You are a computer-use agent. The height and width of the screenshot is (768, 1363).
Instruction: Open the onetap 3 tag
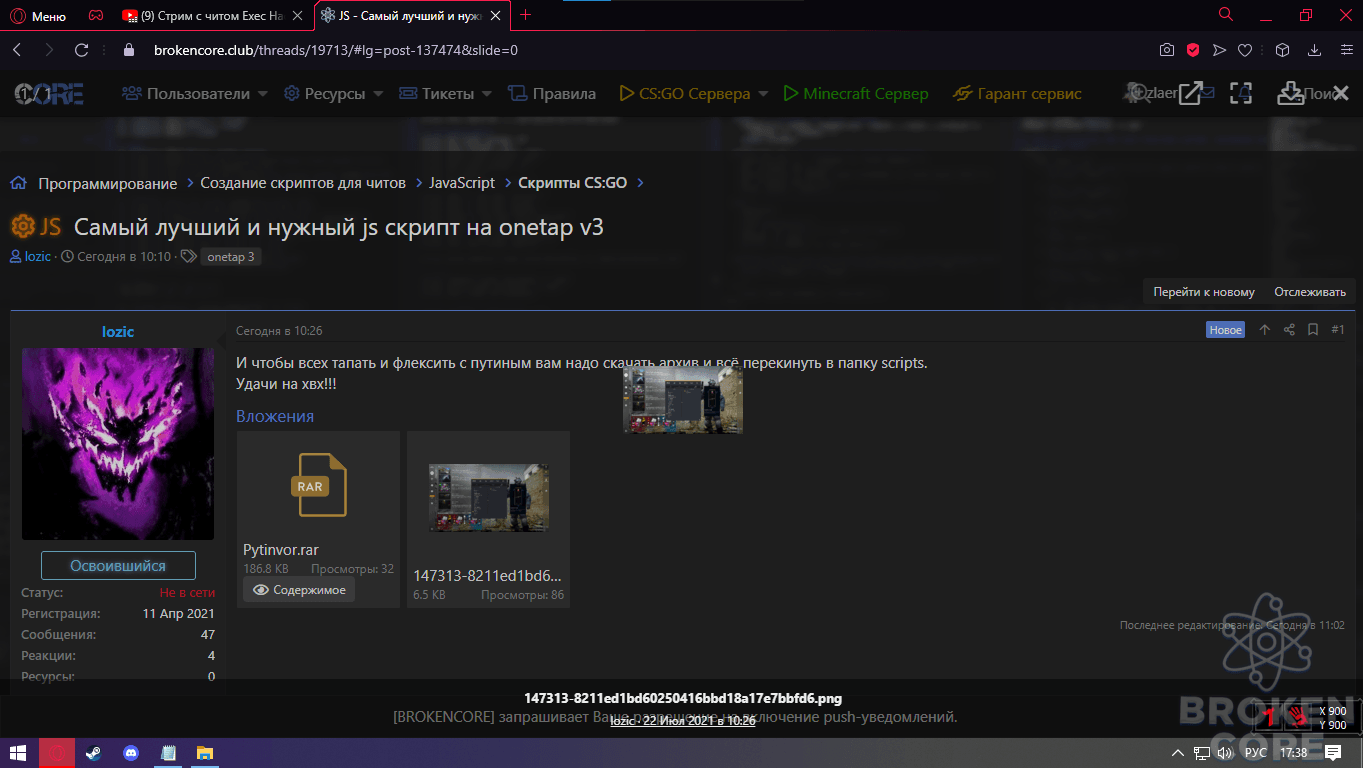pos(231,257)
